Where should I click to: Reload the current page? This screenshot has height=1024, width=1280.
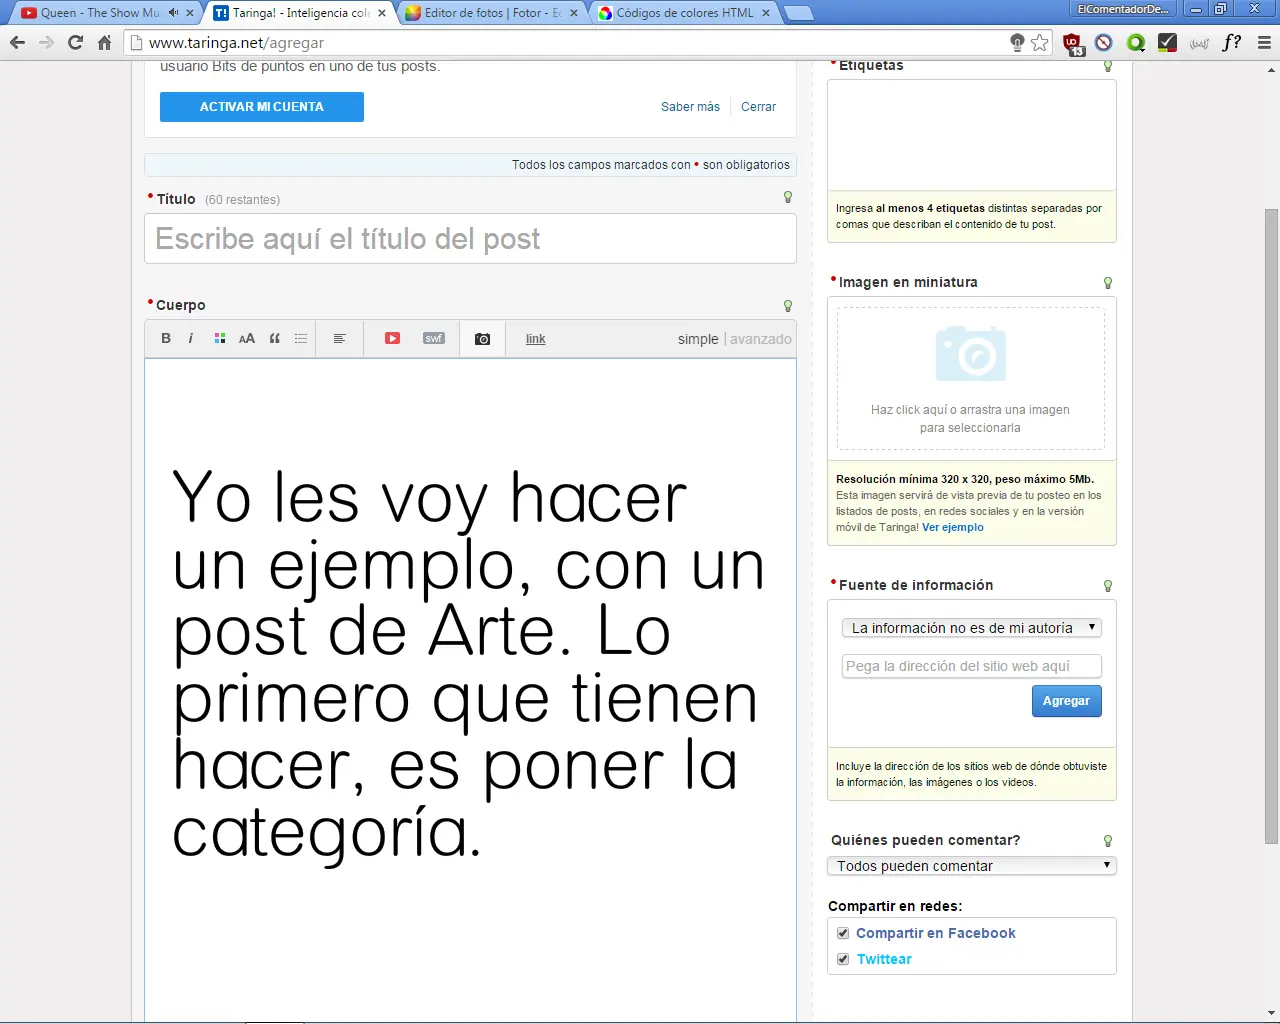[75, 42]
